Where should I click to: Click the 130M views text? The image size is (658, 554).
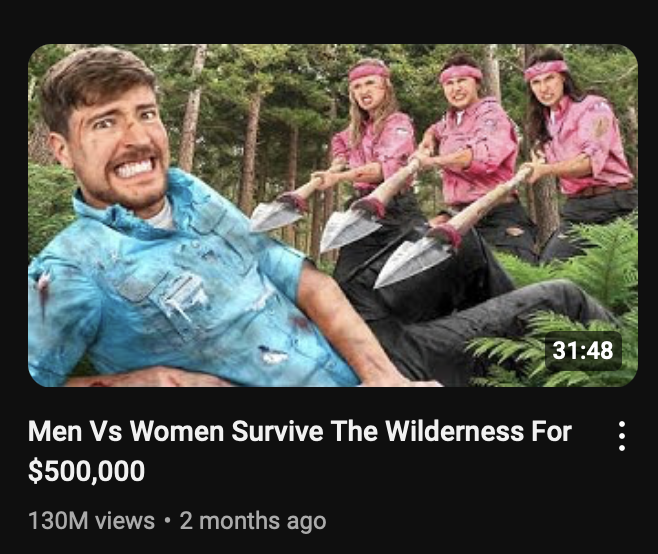click(92, 521)
